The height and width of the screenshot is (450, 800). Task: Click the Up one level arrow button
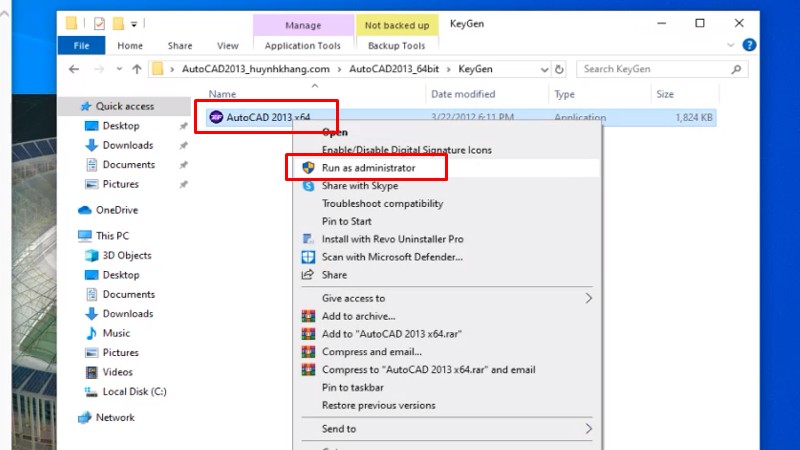136,69
